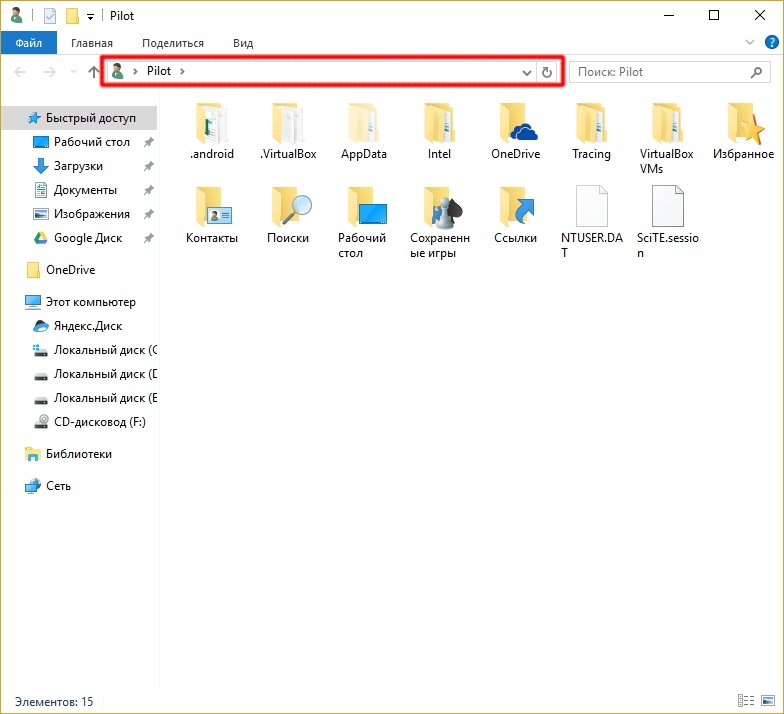
Task: Select Загрузки in the sidebar
Action: [80, 166]
